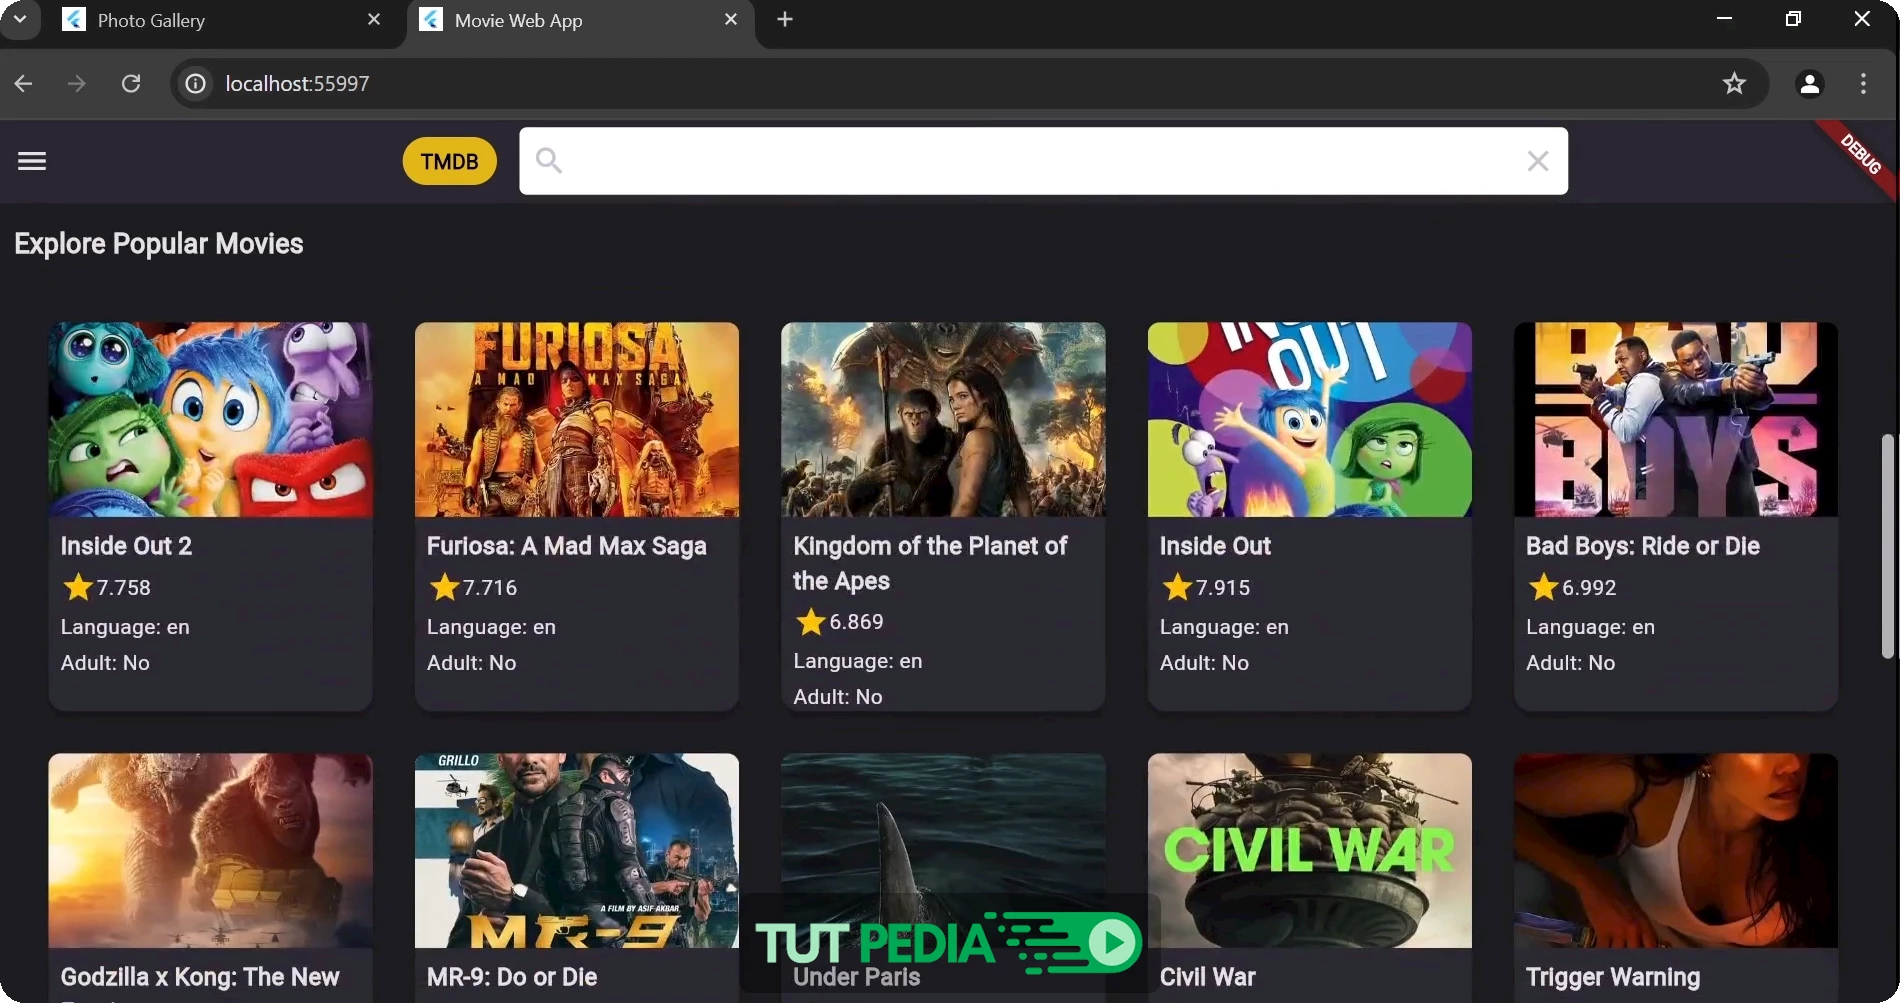Click the star icon beside rating 7.915
The width and height of the screenshot is (1900, 1003).
coord(1177,587)
